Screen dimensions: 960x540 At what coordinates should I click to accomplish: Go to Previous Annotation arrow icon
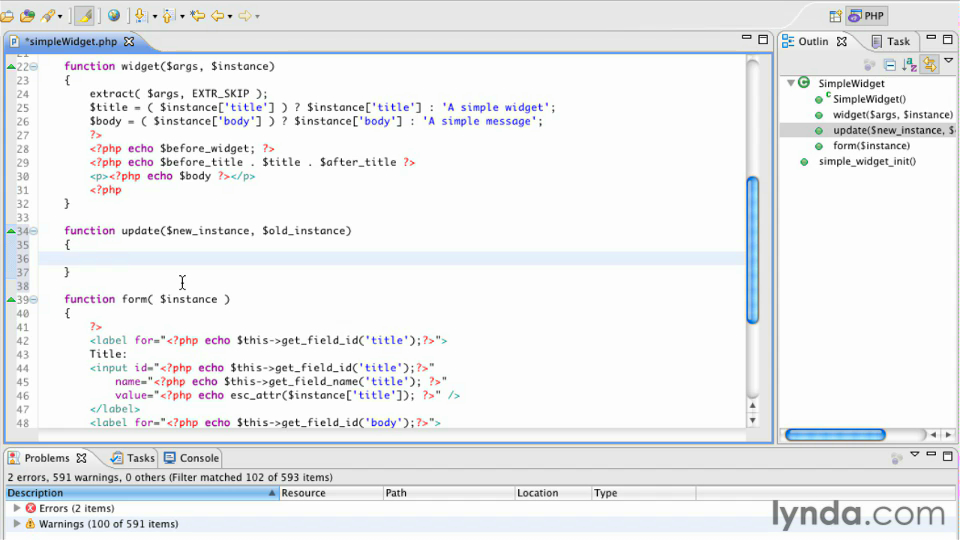(x=168, y=15)
